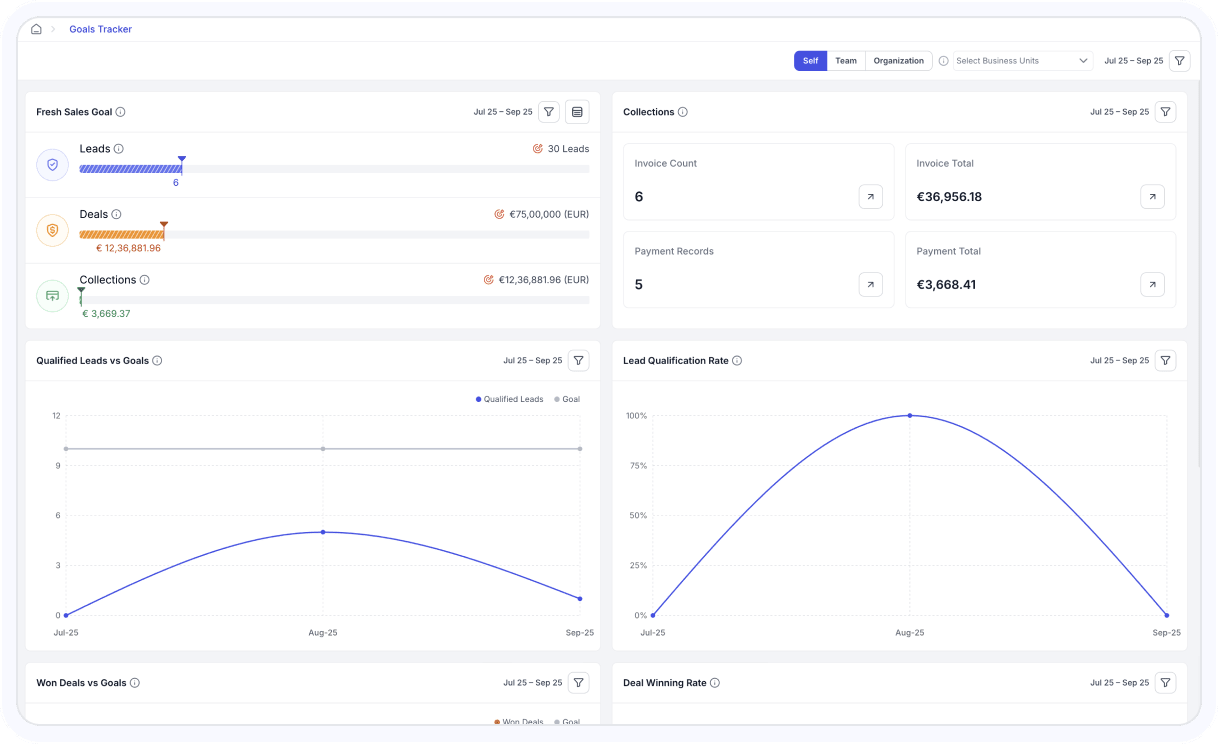Click filter icon on Lead Qualification Rate
1218x744 pixels.
point(1165,360)
